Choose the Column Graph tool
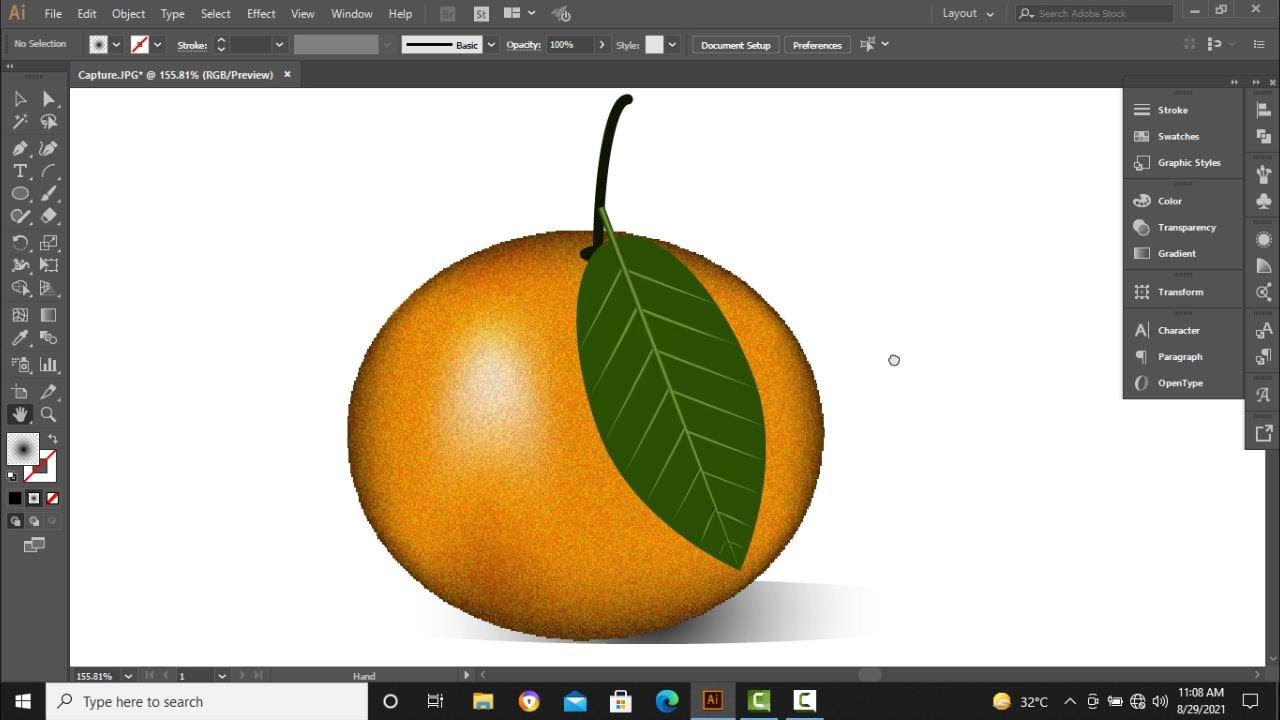 pos(49,365)
